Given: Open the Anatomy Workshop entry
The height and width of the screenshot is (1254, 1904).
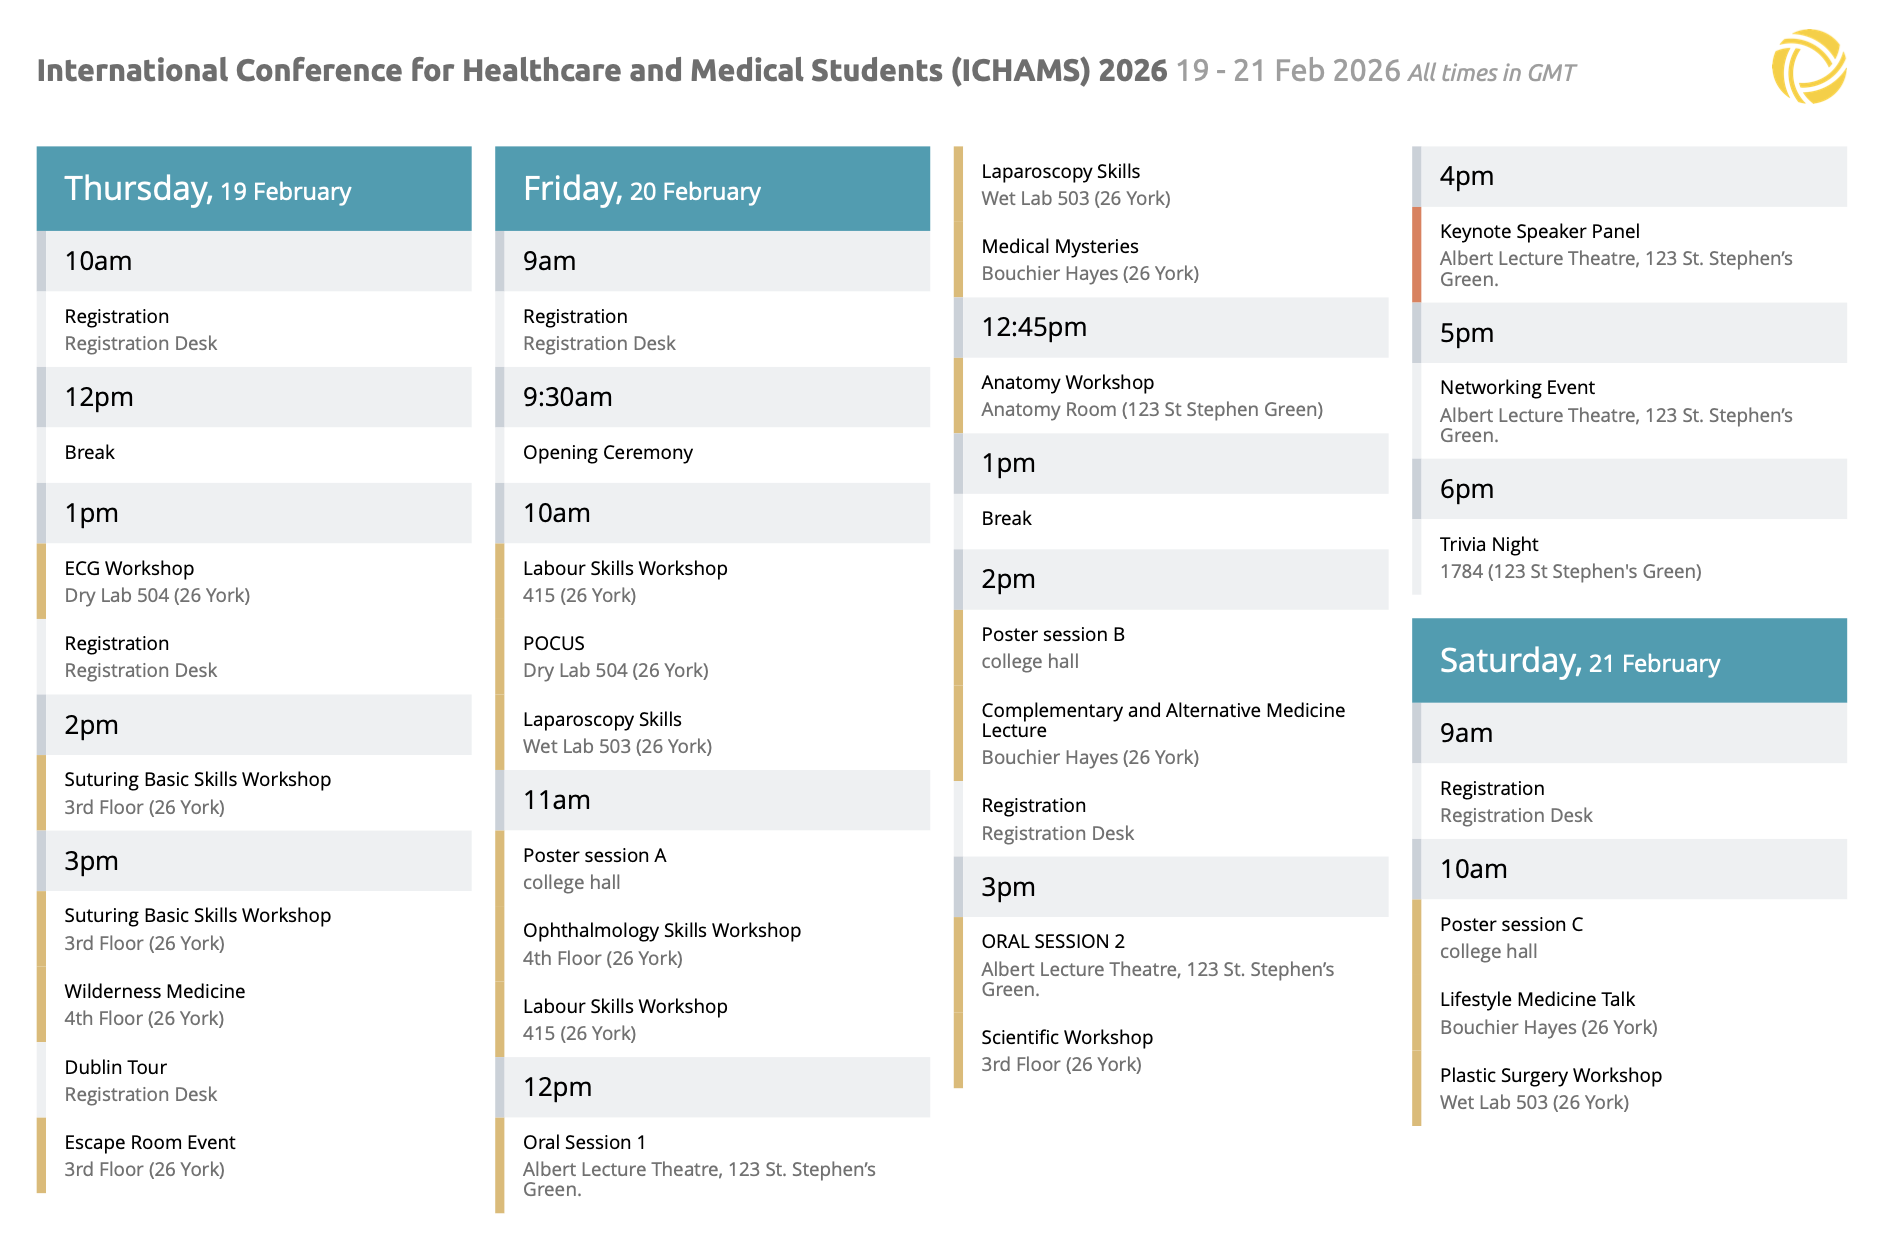Looking at the screenshot, I should [1171, 396].
